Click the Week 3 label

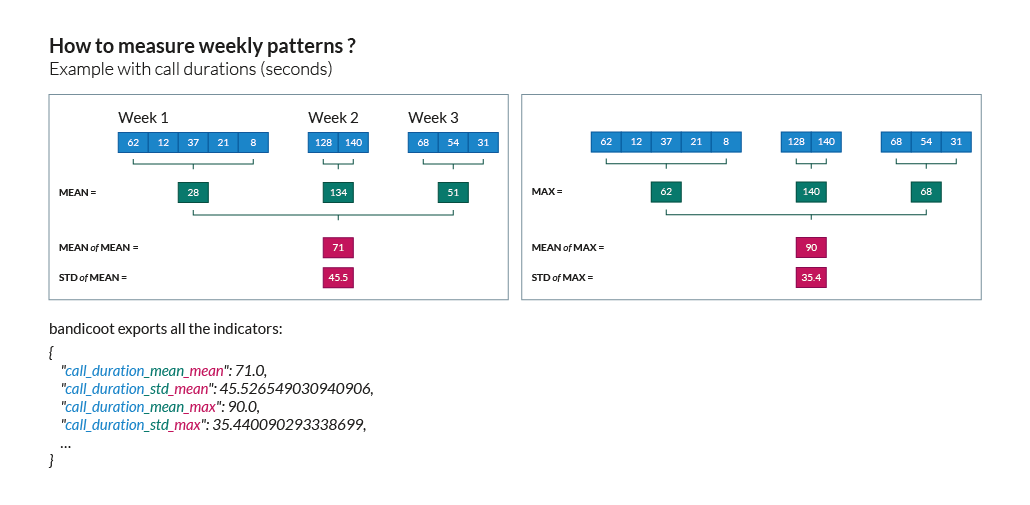tap(433, 118)
